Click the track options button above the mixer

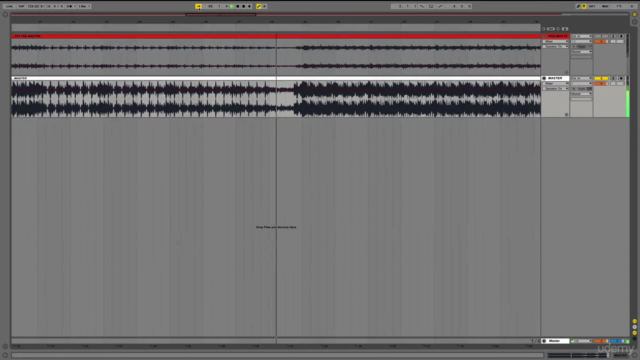point(564,29)
